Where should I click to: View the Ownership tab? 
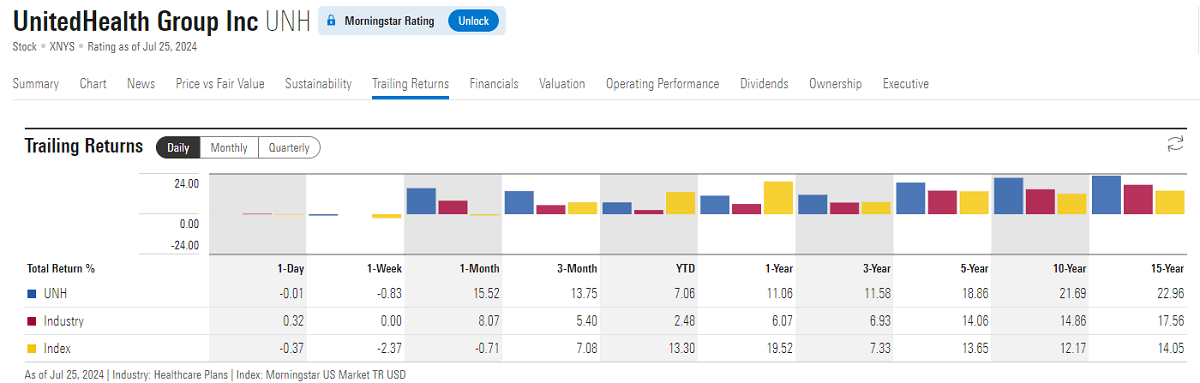(835, 84)
